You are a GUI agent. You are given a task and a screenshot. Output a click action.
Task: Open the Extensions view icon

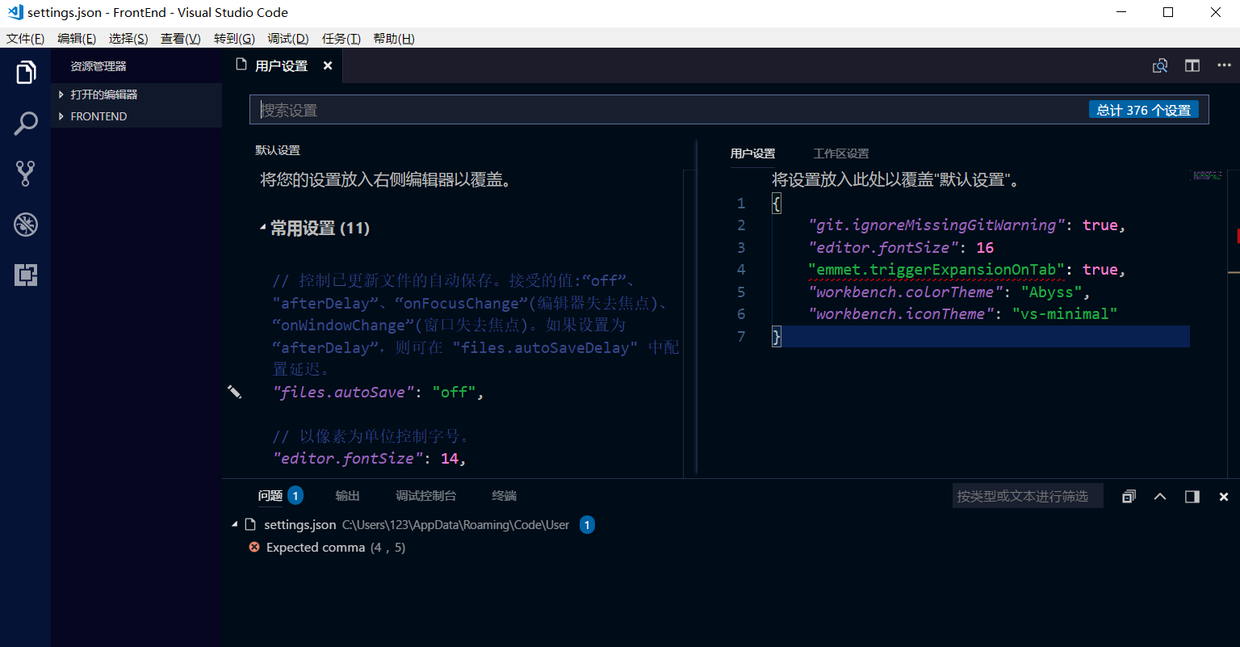[25, 275]
